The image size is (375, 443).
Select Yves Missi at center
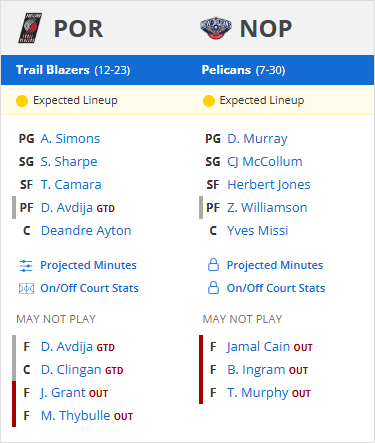pyautogui.click(x=257, y=231)
